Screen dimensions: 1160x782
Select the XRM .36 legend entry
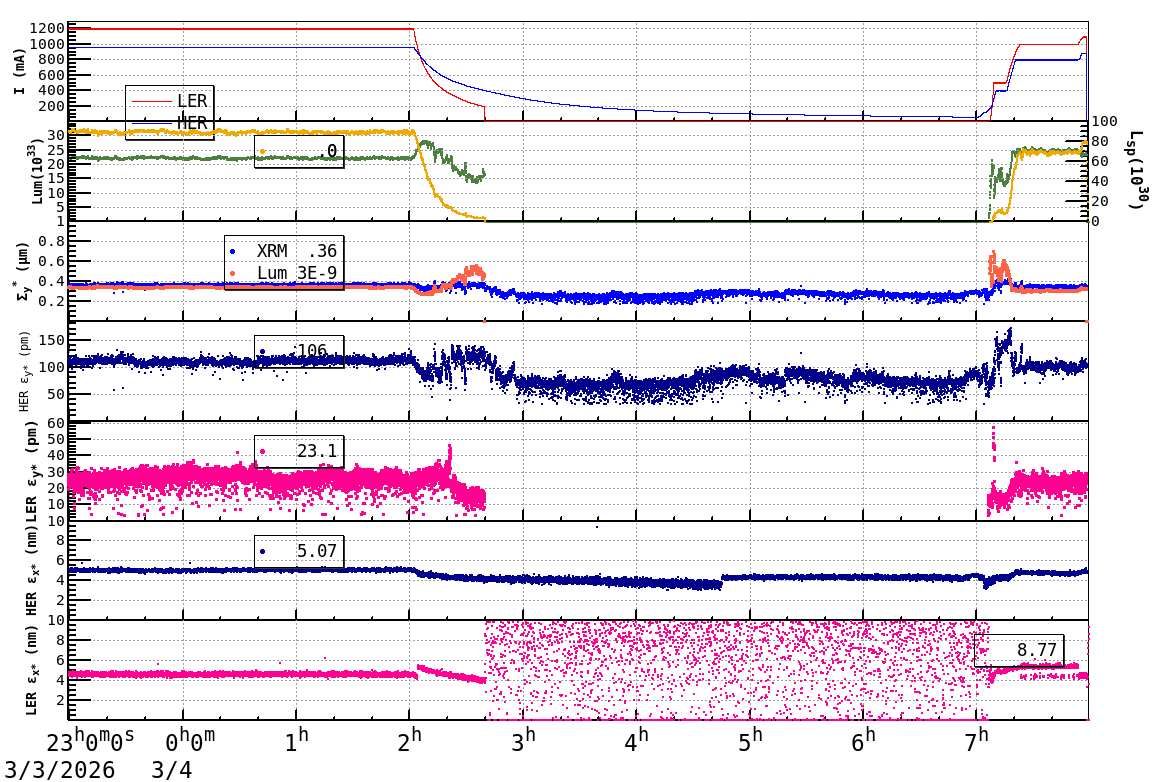pos(296,251)
